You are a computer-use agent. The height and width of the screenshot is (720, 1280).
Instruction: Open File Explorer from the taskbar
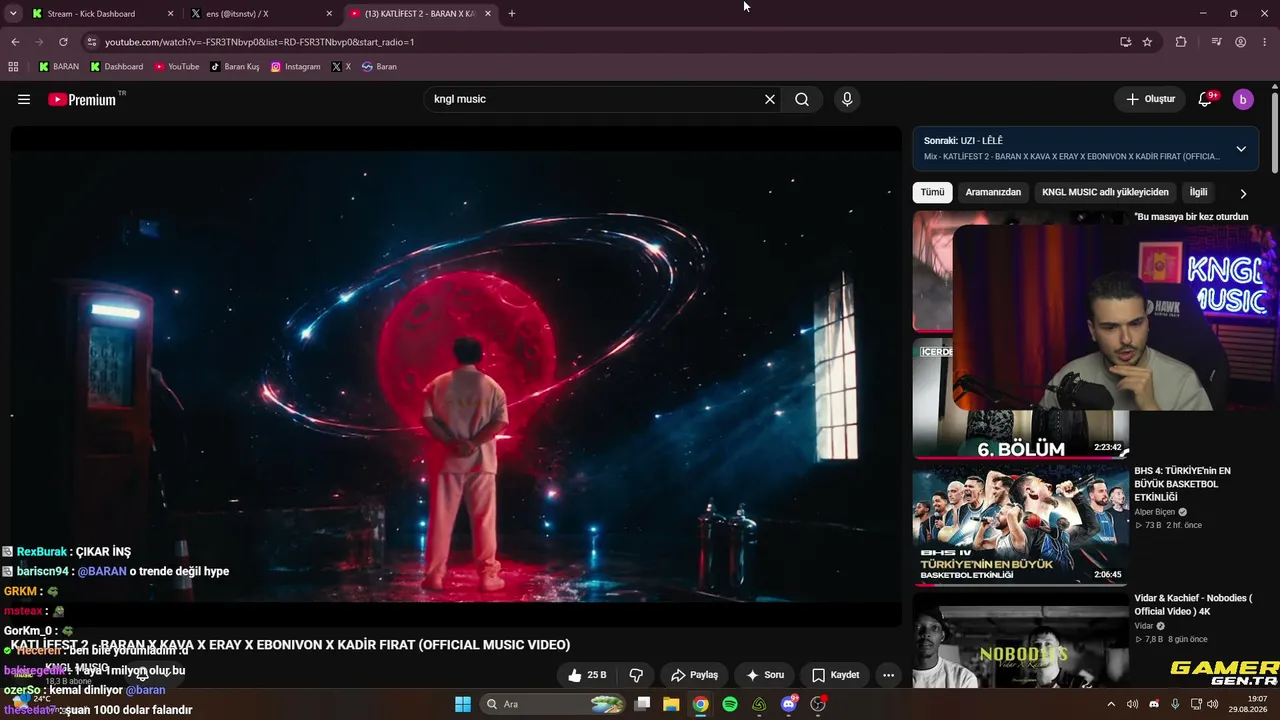coord(671,704)
